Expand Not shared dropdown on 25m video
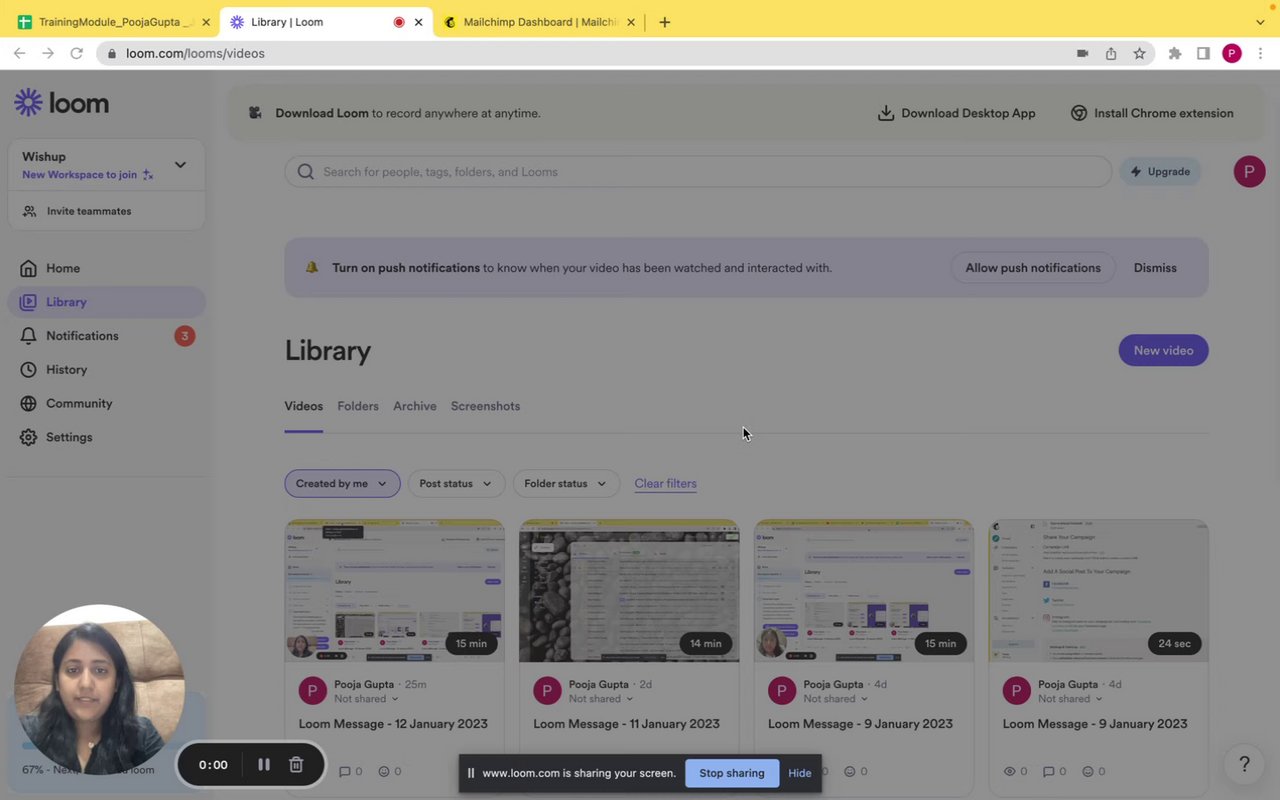1280x800 pixels. [366, 699]
